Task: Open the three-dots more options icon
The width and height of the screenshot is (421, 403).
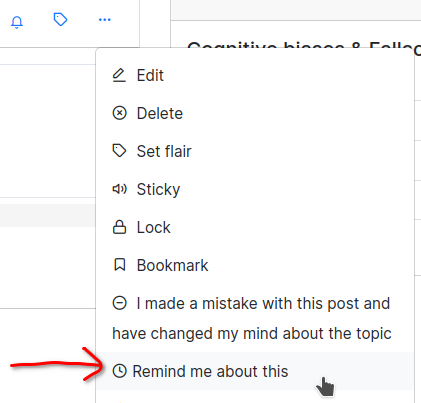Action: (x=105, y=20)
